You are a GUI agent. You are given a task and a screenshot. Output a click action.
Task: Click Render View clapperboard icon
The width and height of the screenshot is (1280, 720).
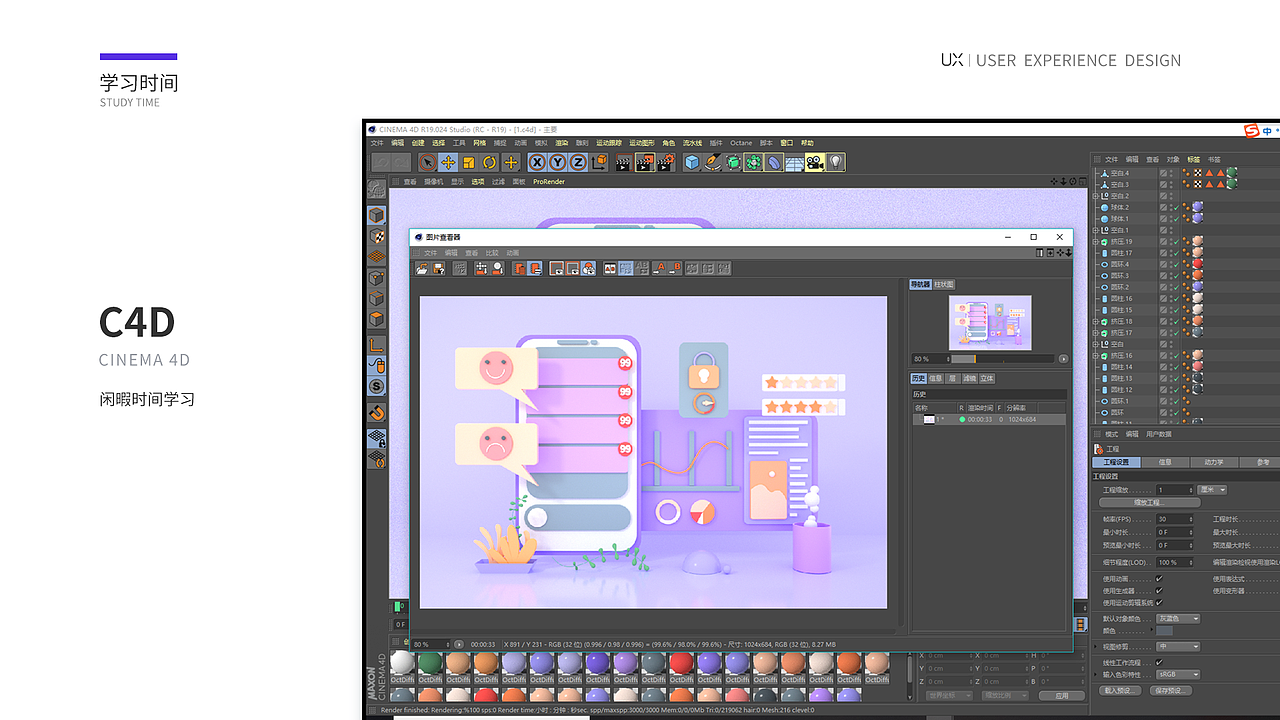623,162
